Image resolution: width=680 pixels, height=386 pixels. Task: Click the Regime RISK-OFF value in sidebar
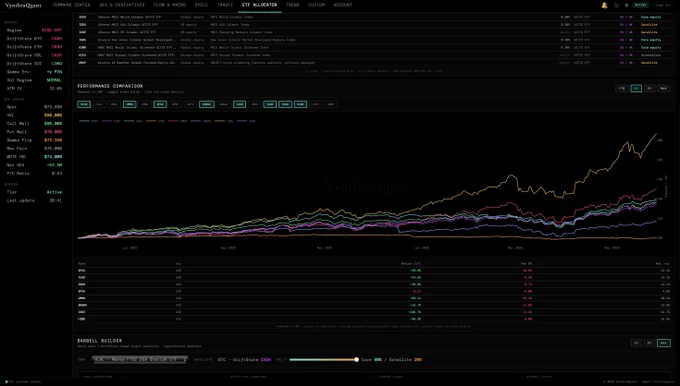[52, 30]
